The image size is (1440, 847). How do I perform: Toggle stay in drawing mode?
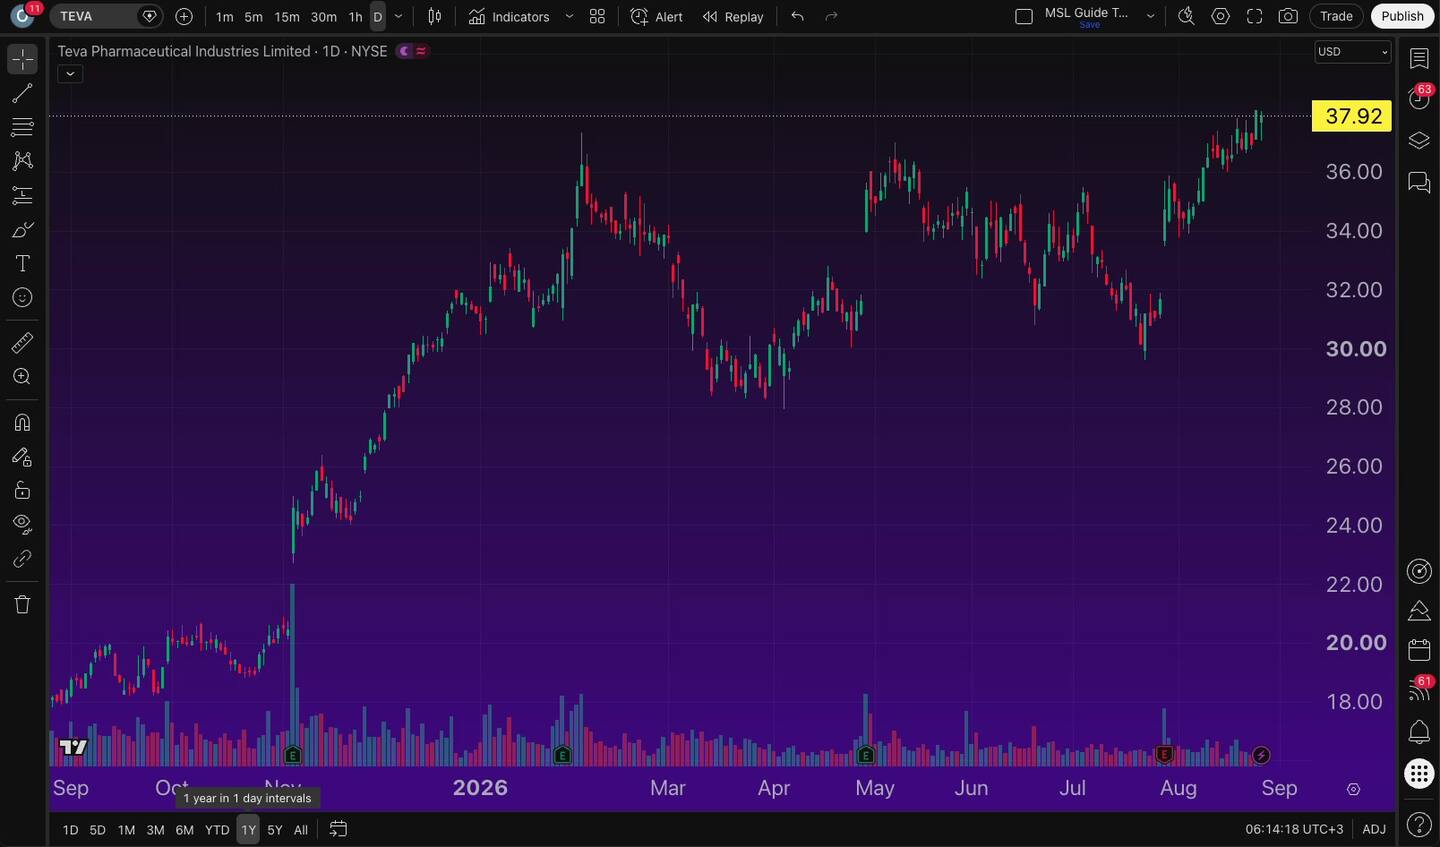[x=22, y=457]
